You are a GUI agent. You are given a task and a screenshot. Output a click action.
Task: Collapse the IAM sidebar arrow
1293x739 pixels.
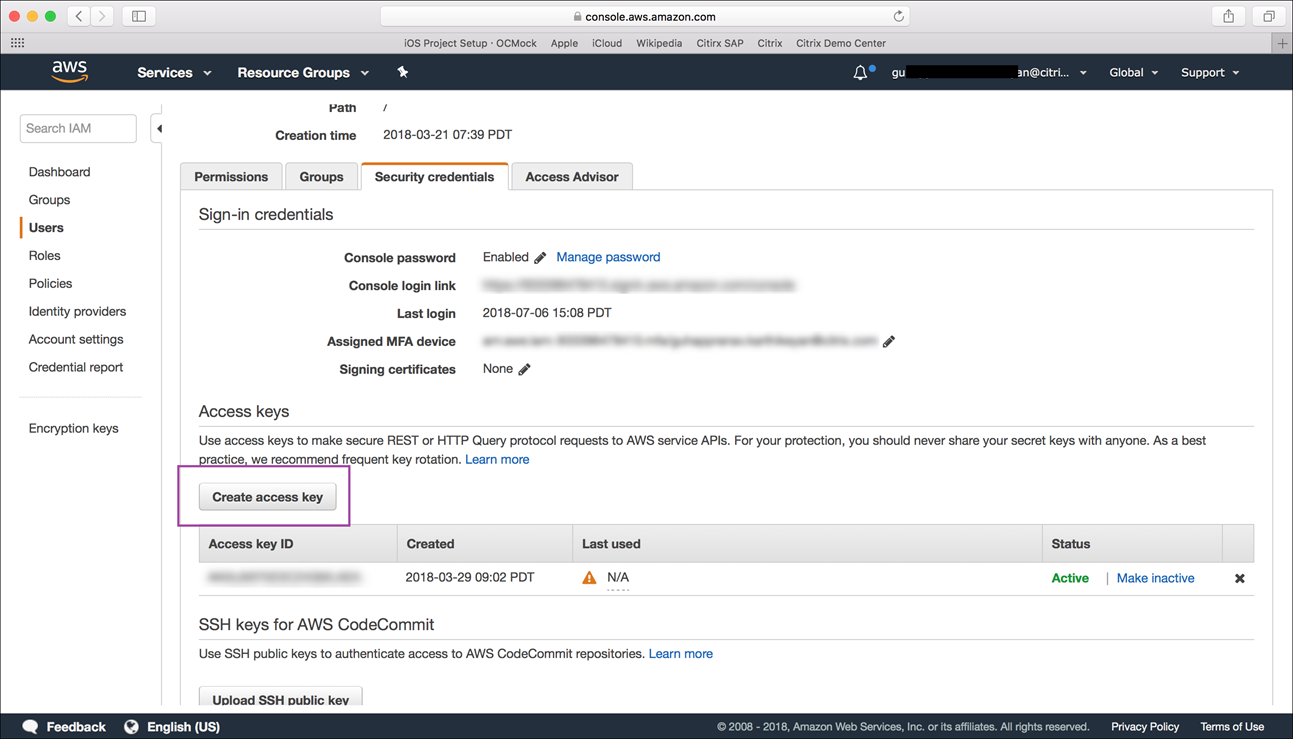[159, 128]
